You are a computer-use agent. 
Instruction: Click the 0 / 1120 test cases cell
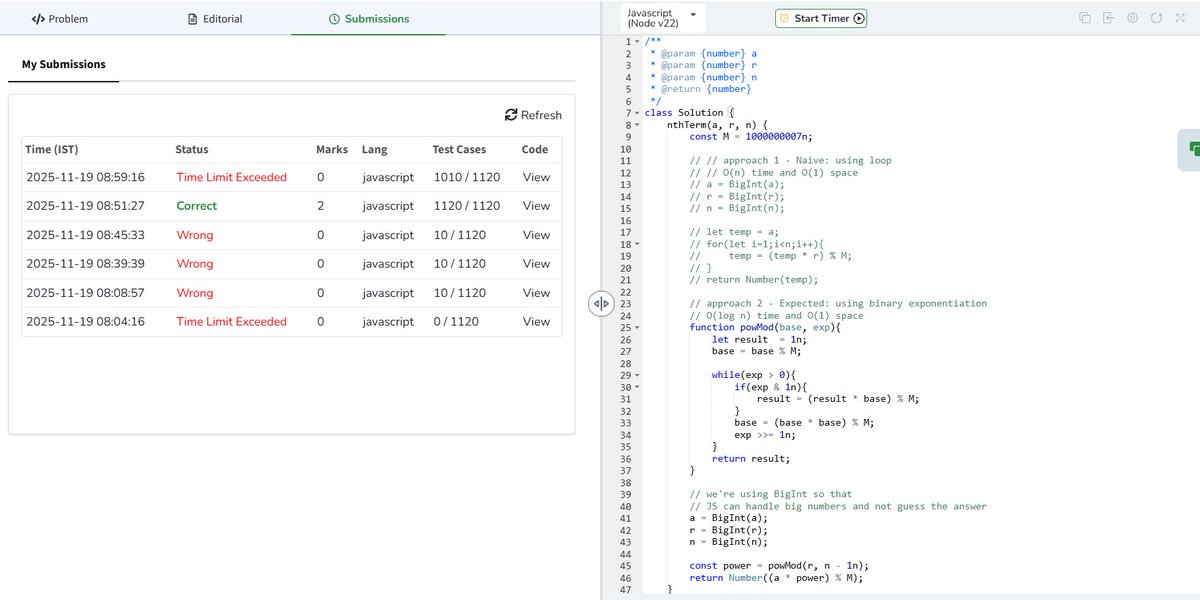[x=455, y=322]
